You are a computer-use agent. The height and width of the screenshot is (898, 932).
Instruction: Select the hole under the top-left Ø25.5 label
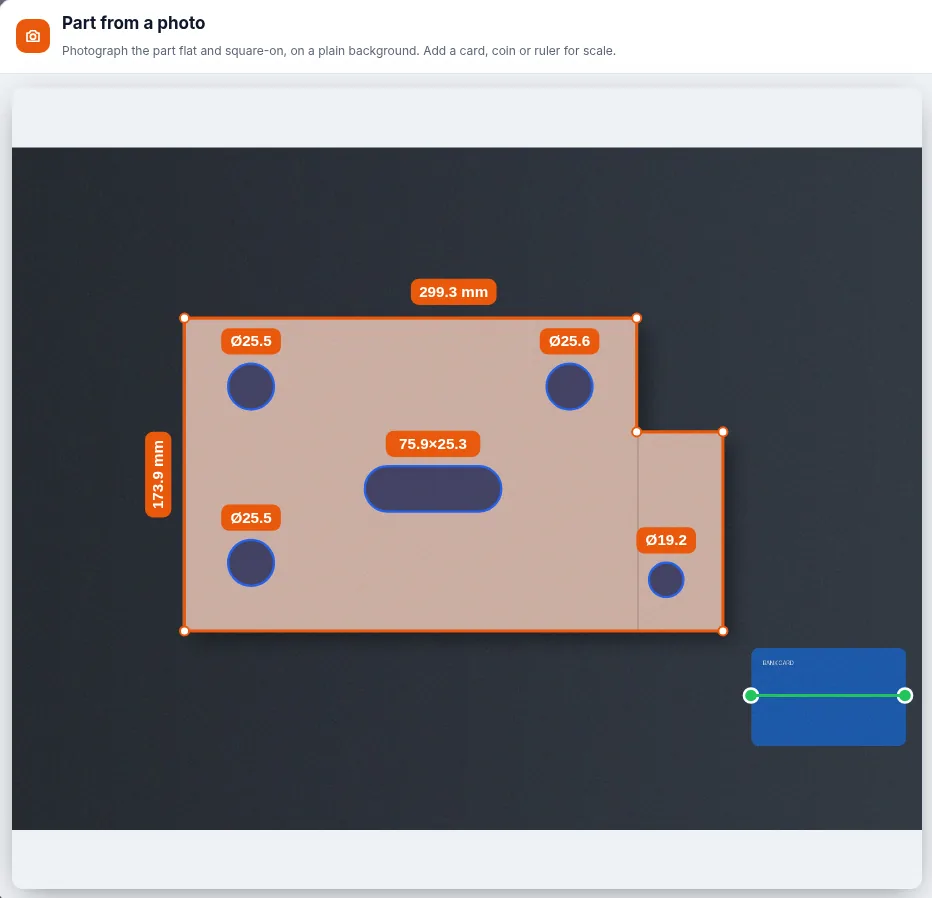251,387
